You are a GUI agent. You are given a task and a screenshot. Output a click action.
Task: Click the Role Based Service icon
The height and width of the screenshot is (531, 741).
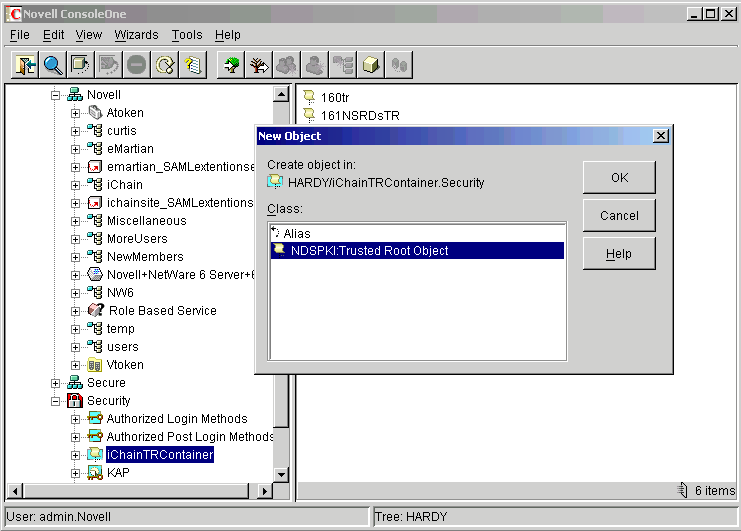coord(96,310)
